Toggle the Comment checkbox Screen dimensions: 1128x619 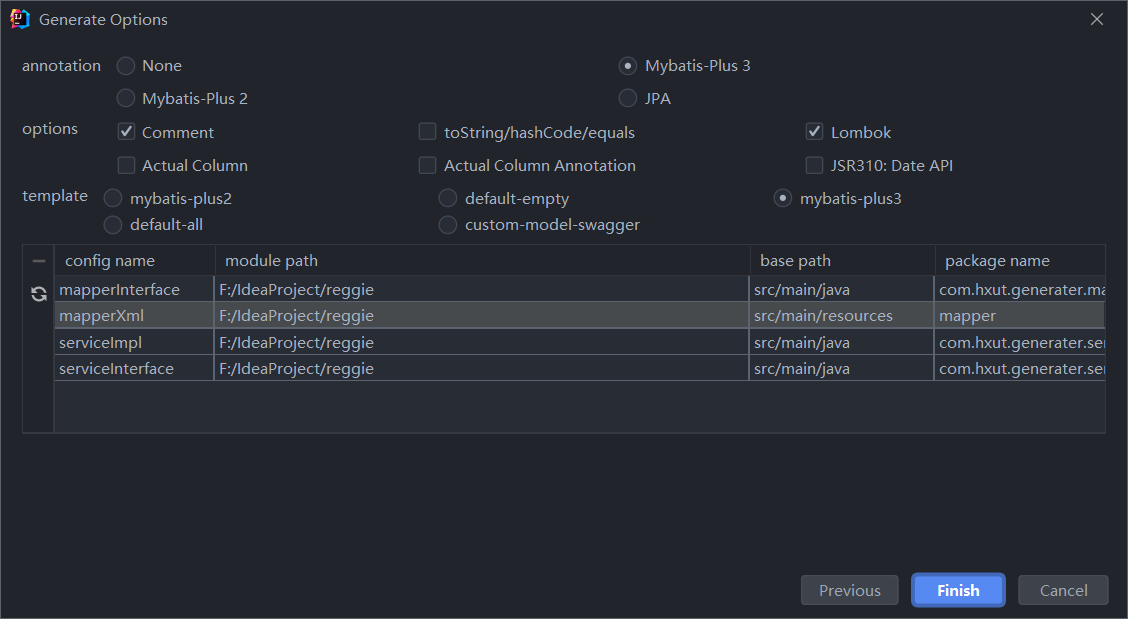tap(127, 132)
